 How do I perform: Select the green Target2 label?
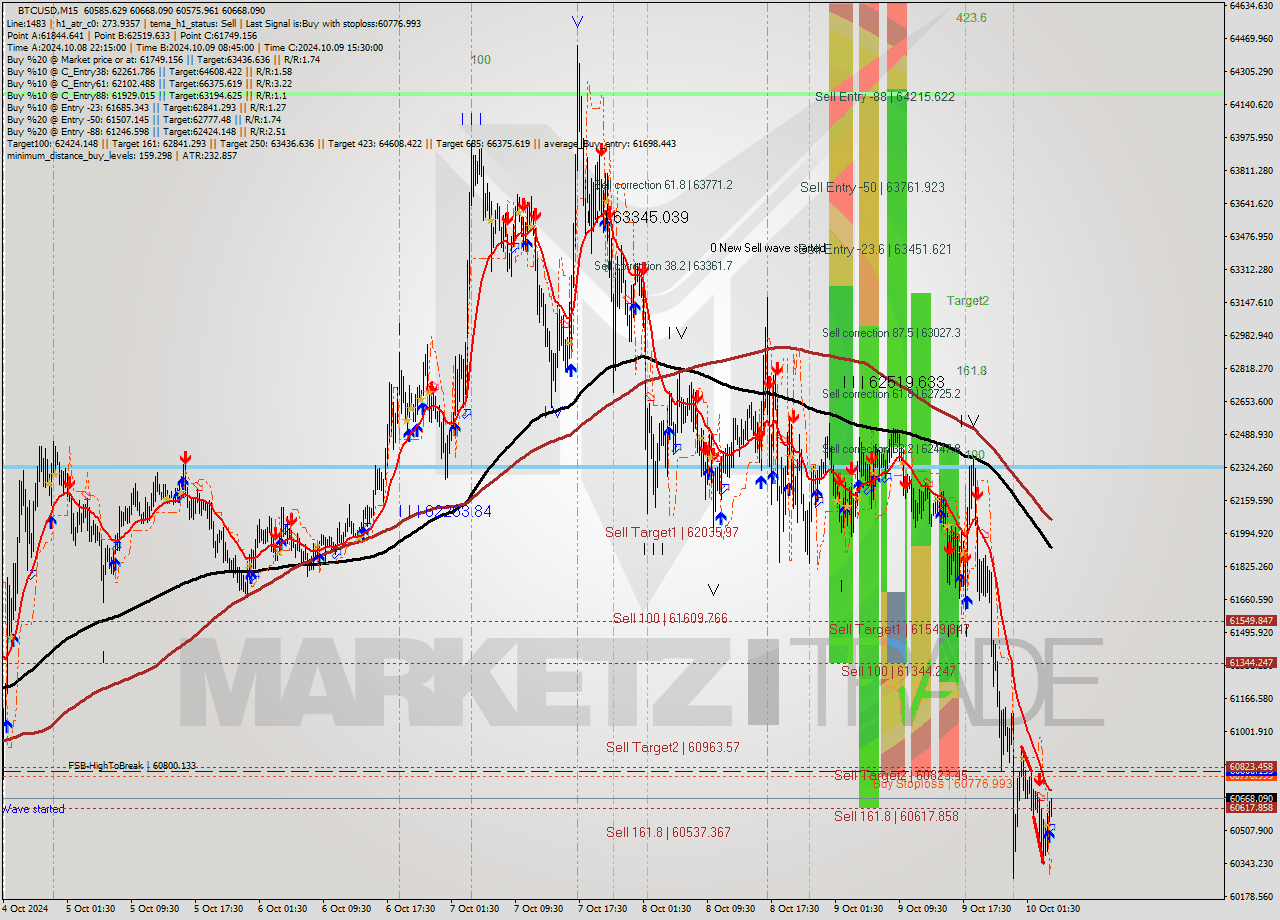(967, 300)
